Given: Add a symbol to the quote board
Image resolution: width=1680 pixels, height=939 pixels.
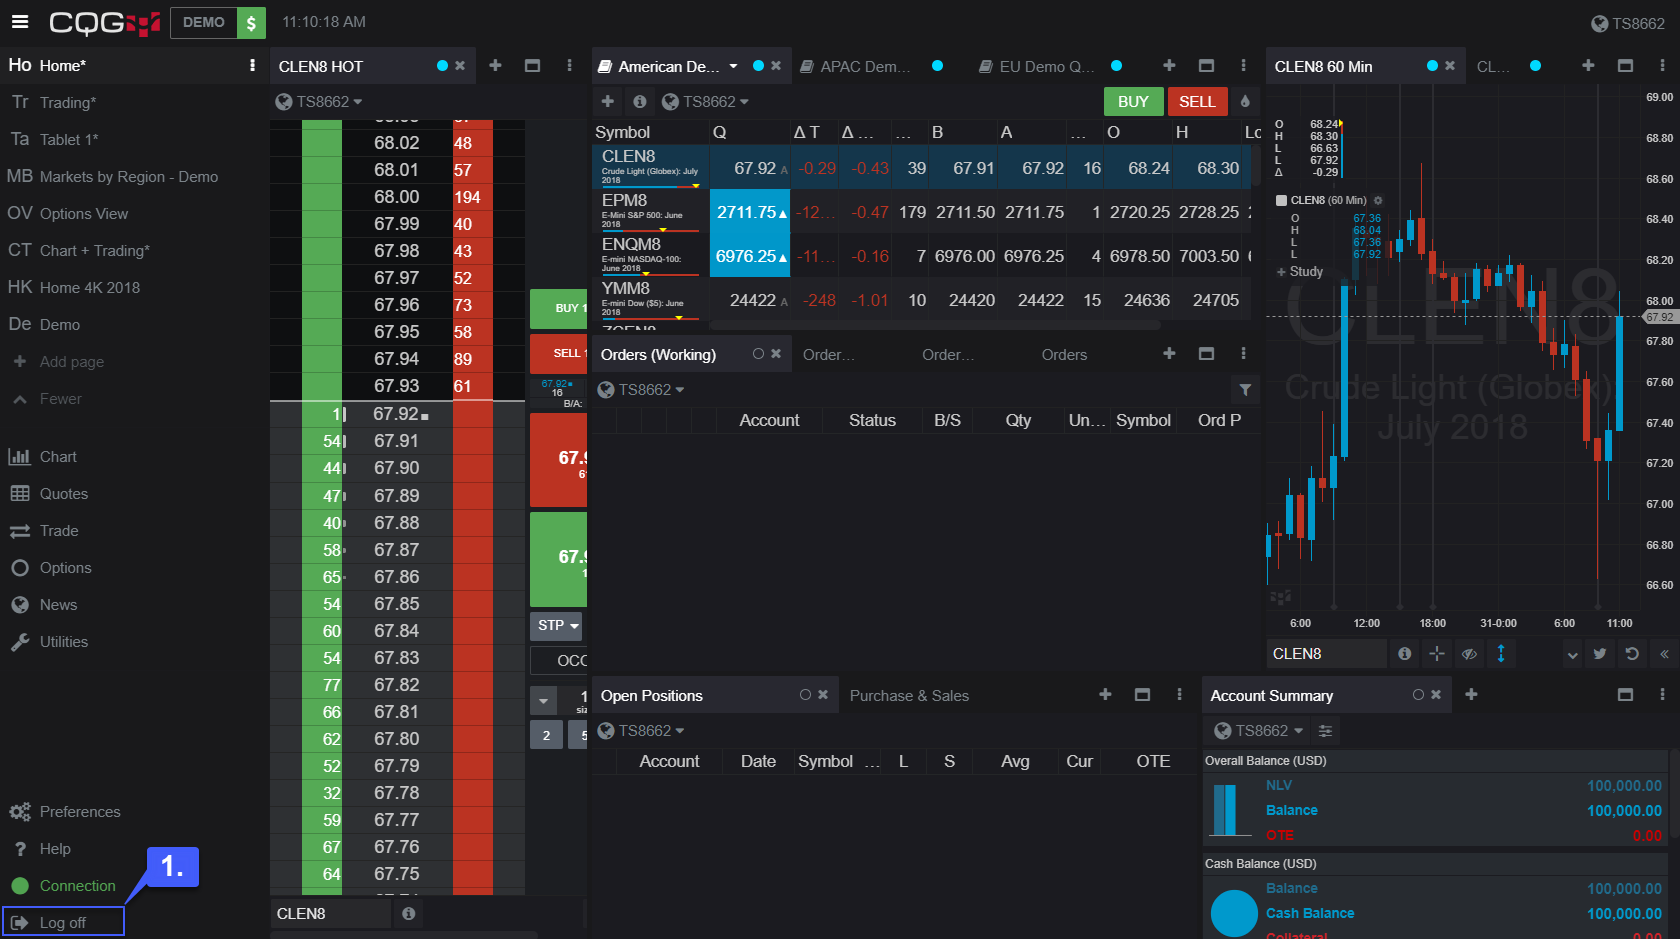Looking at the screenshot, I should click(607, 101).
